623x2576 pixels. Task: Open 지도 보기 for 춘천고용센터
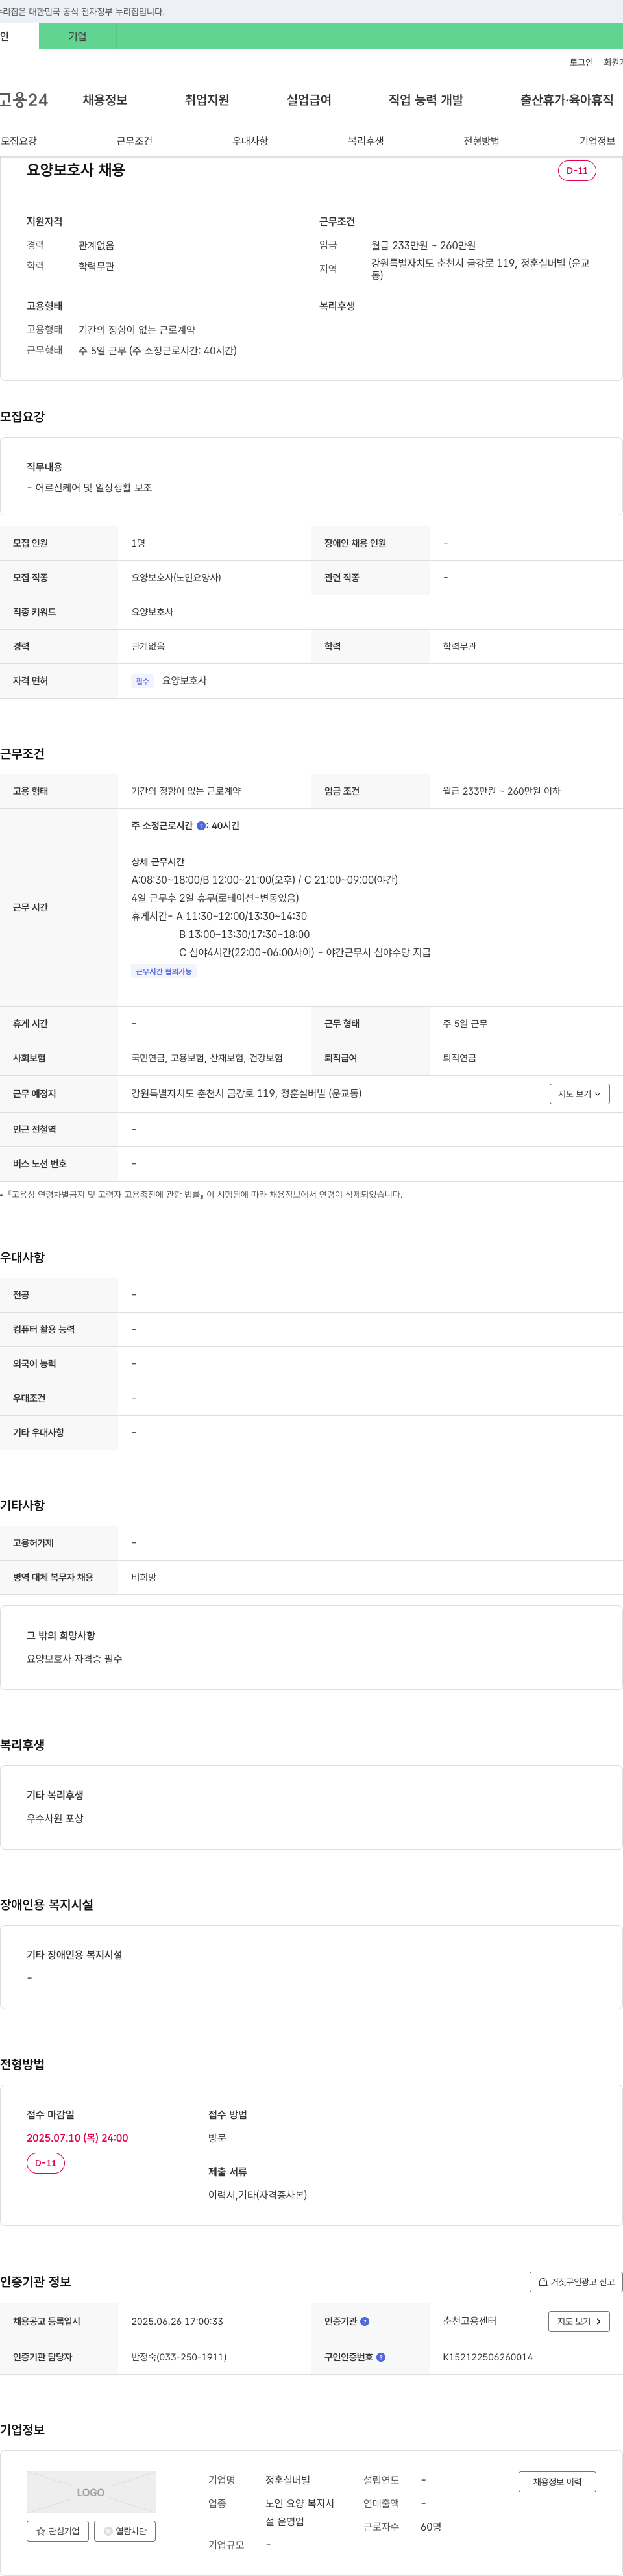(x=579, y=2321)
